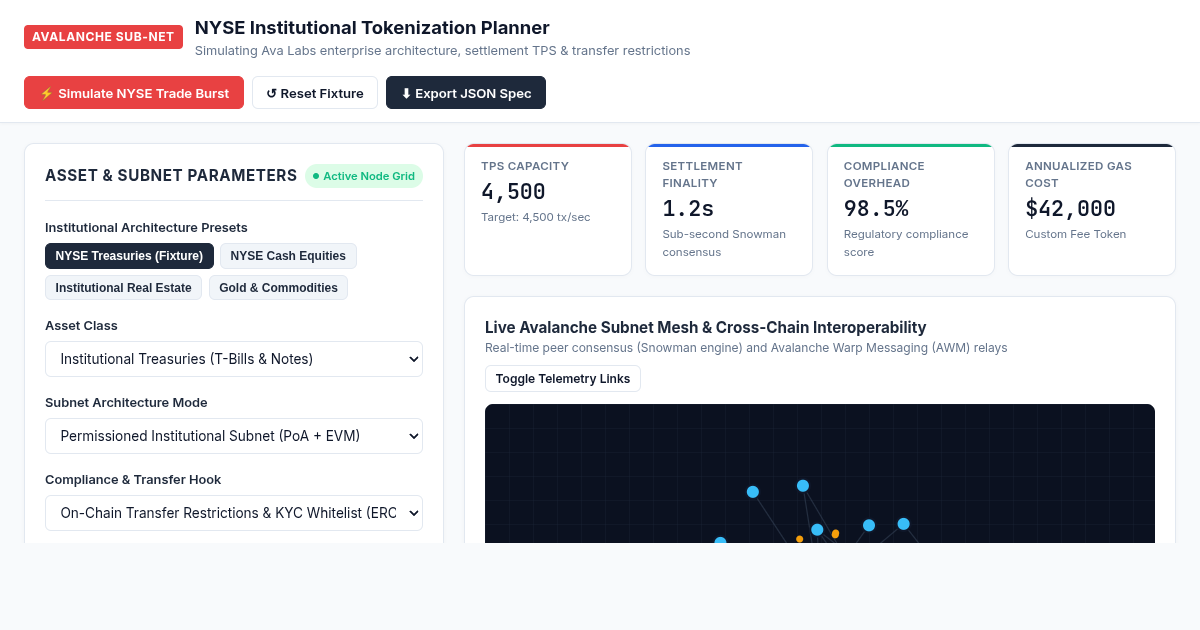
Task: Click the NYSE Institutional Tokenization Planner title
Action: pos(372,28)
